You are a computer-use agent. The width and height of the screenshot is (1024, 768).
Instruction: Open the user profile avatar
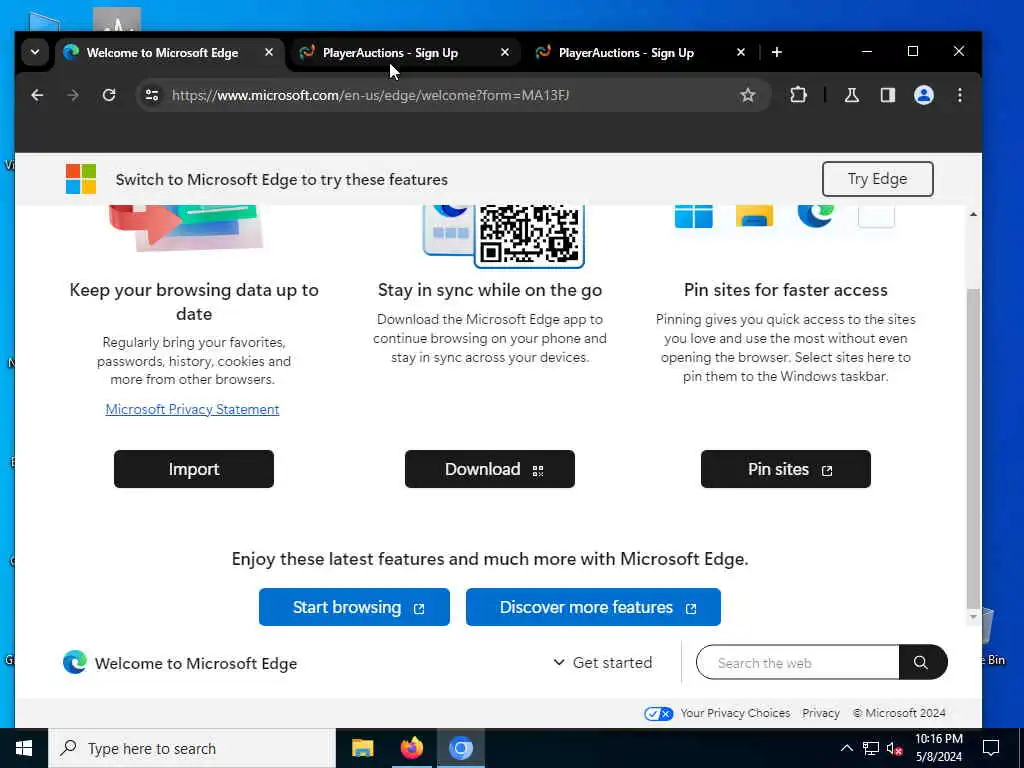click(x=923, y=95)
